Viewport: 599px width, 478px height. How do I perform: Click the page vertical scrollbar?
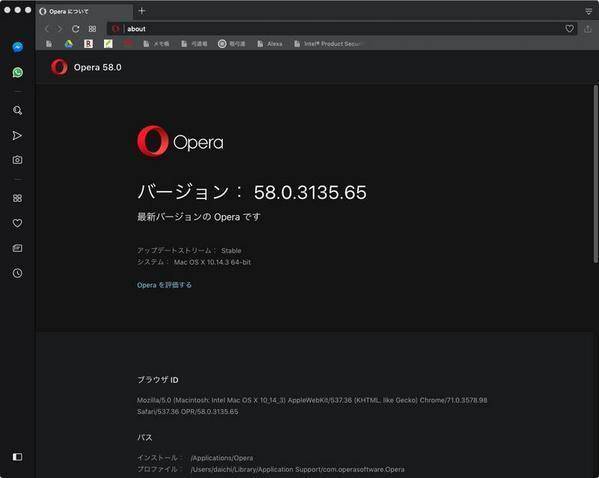[x=595, y=174]
